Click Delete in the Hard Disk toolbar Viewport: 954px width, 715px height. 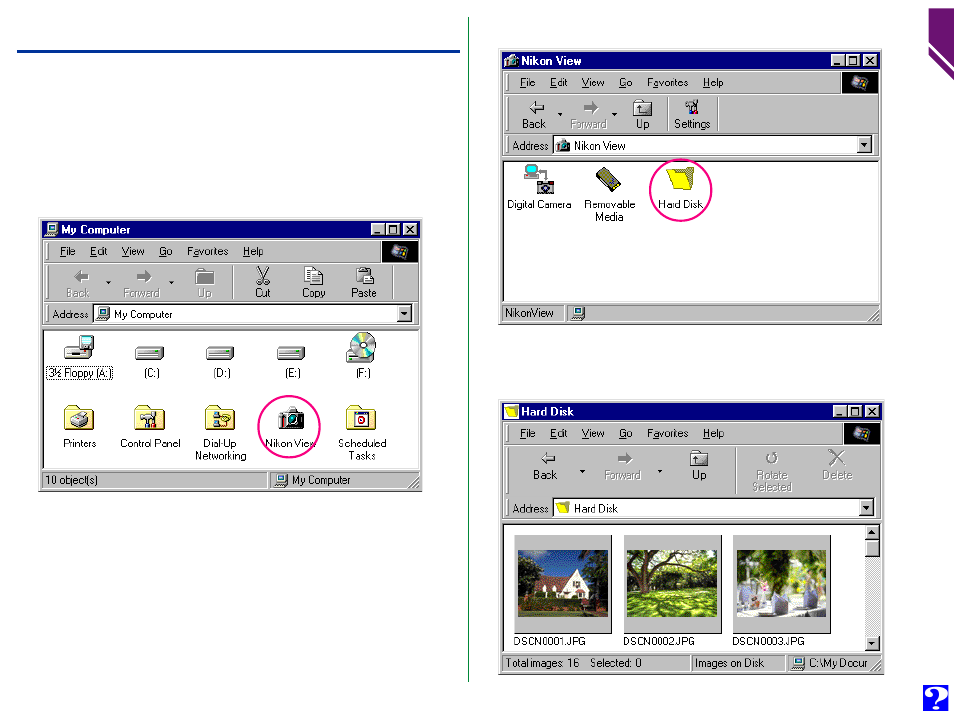coord(837,466)
